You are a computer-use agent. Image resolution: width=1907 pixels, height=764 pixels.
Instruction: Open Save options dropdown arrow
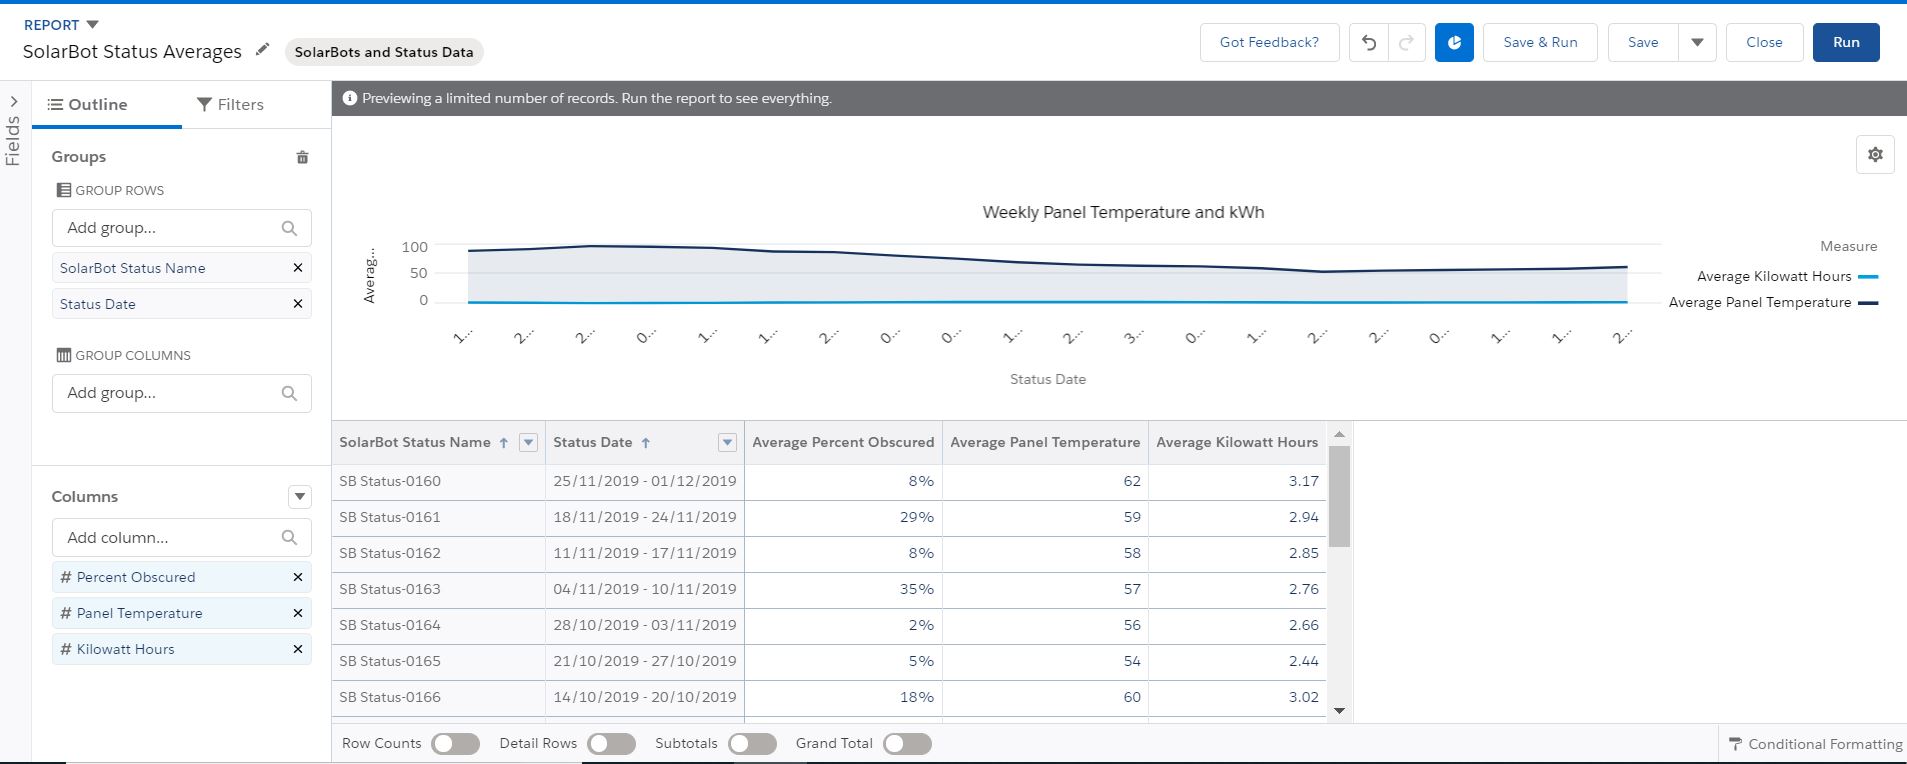pos(1697,42)
